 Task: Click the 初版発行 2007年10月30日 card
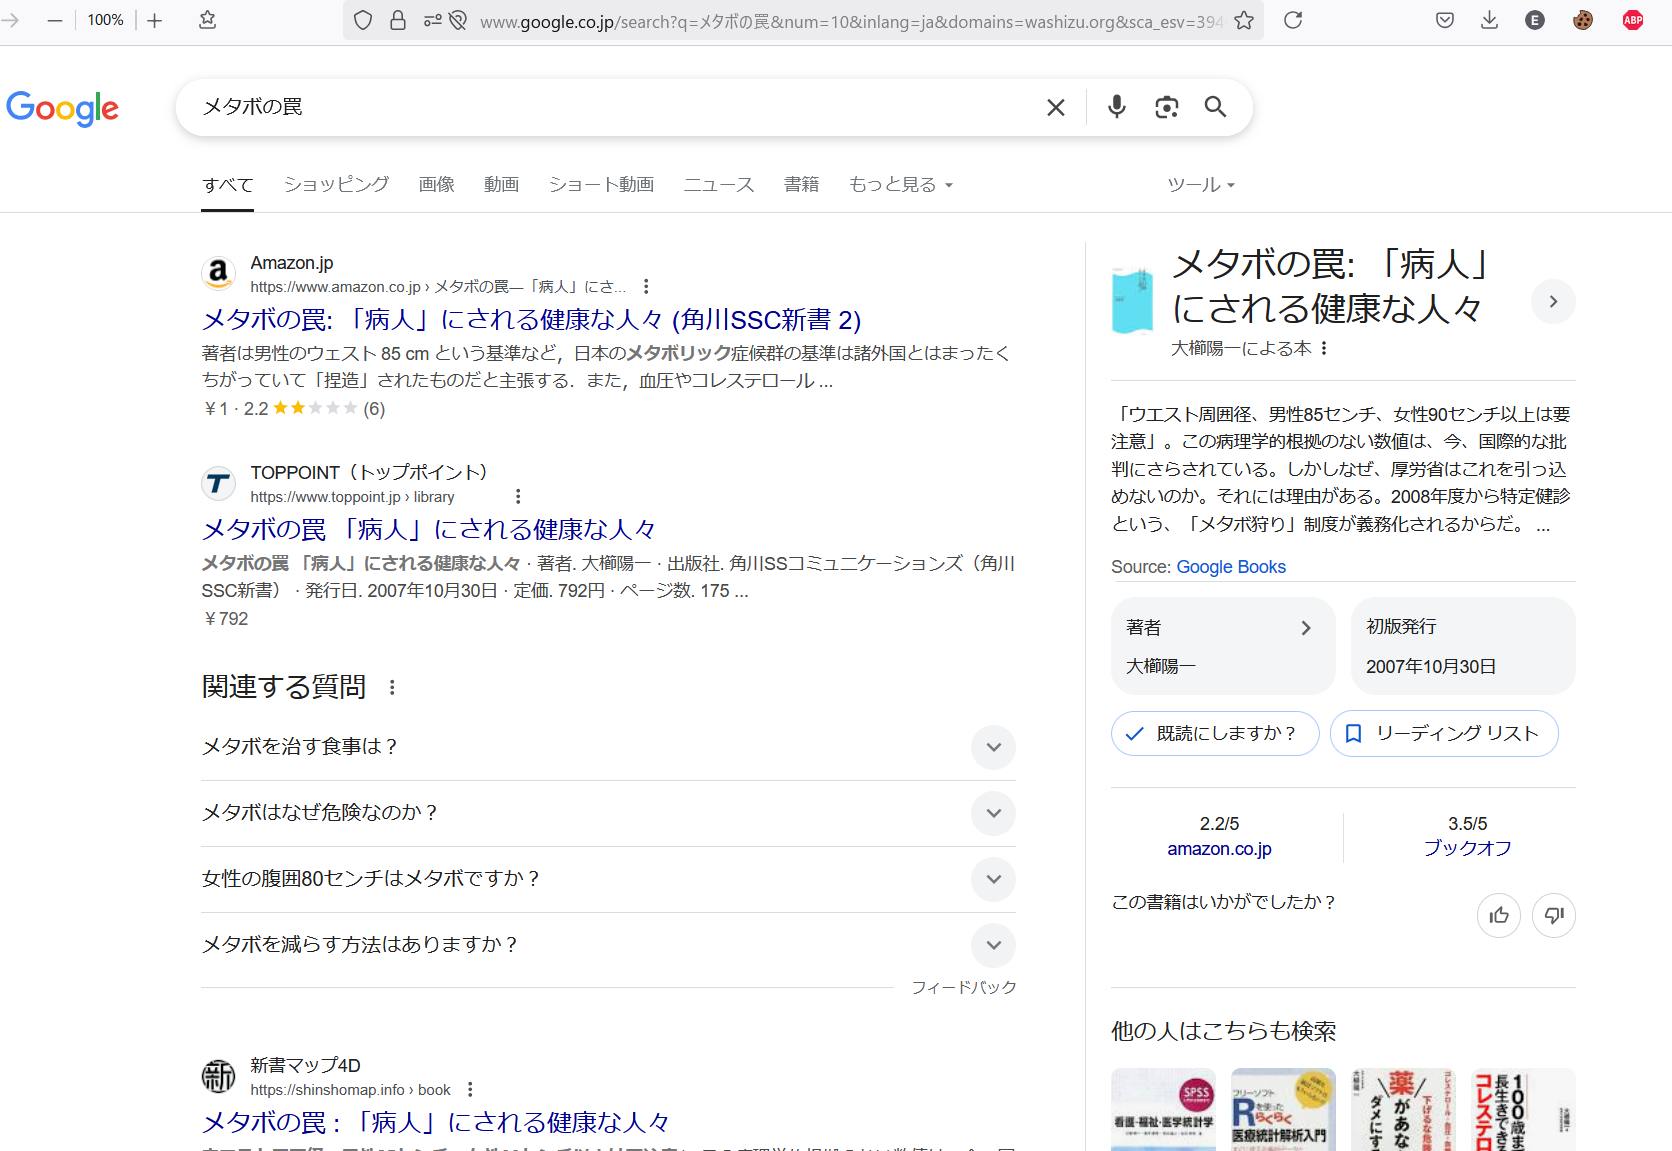1463,646
